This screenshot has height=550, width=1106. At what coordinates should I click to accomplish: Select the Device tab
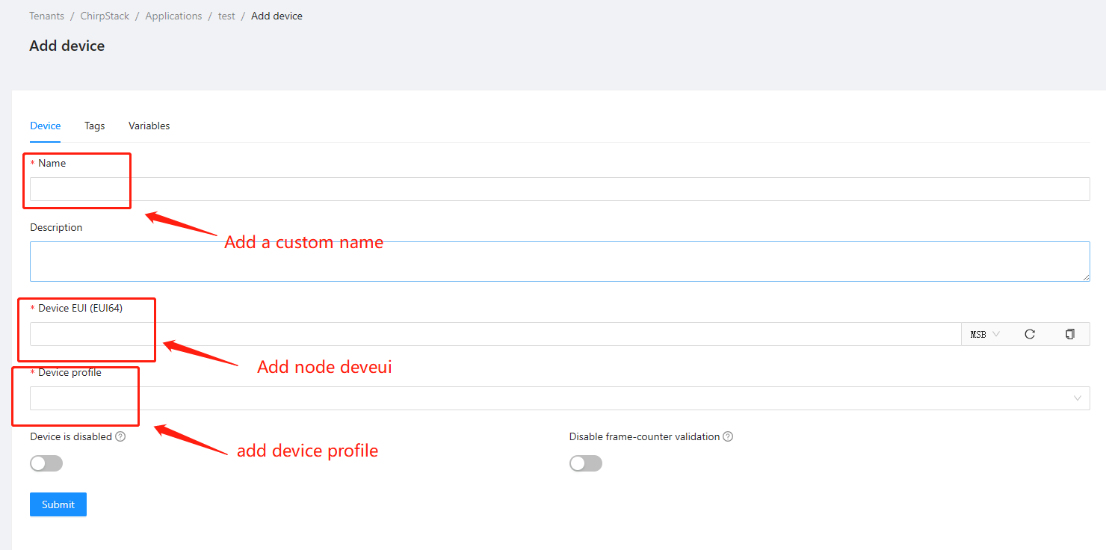[45, 126]
